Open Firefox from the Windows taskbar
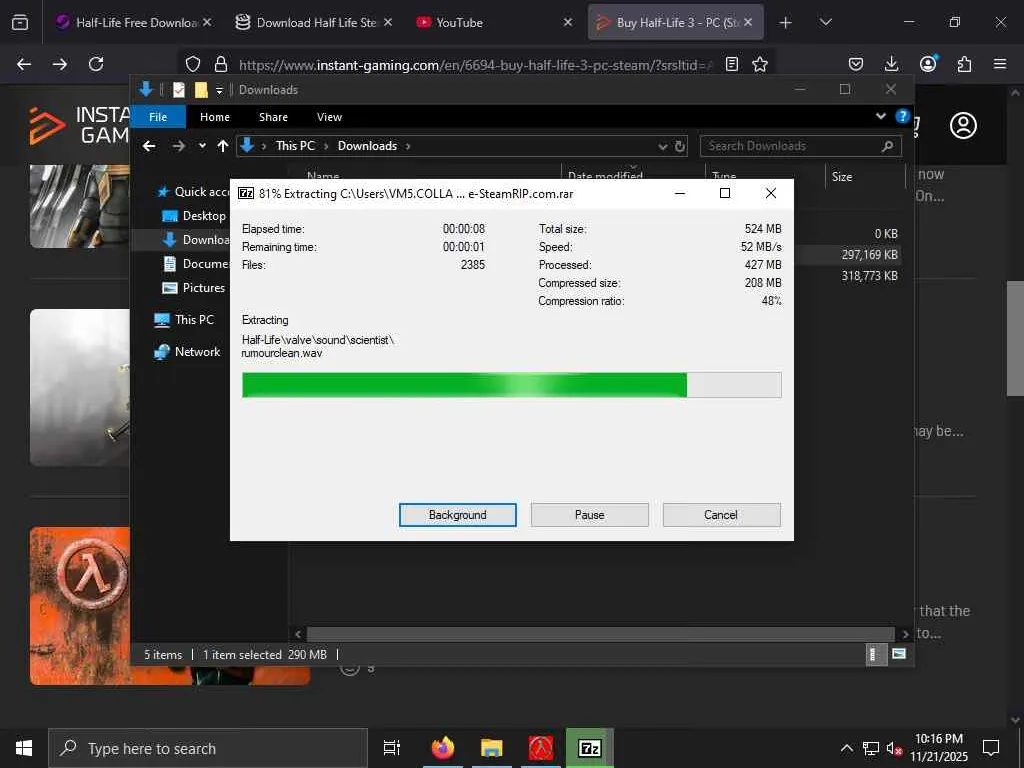The image size is (1024, 768). (x=443, y=748)
